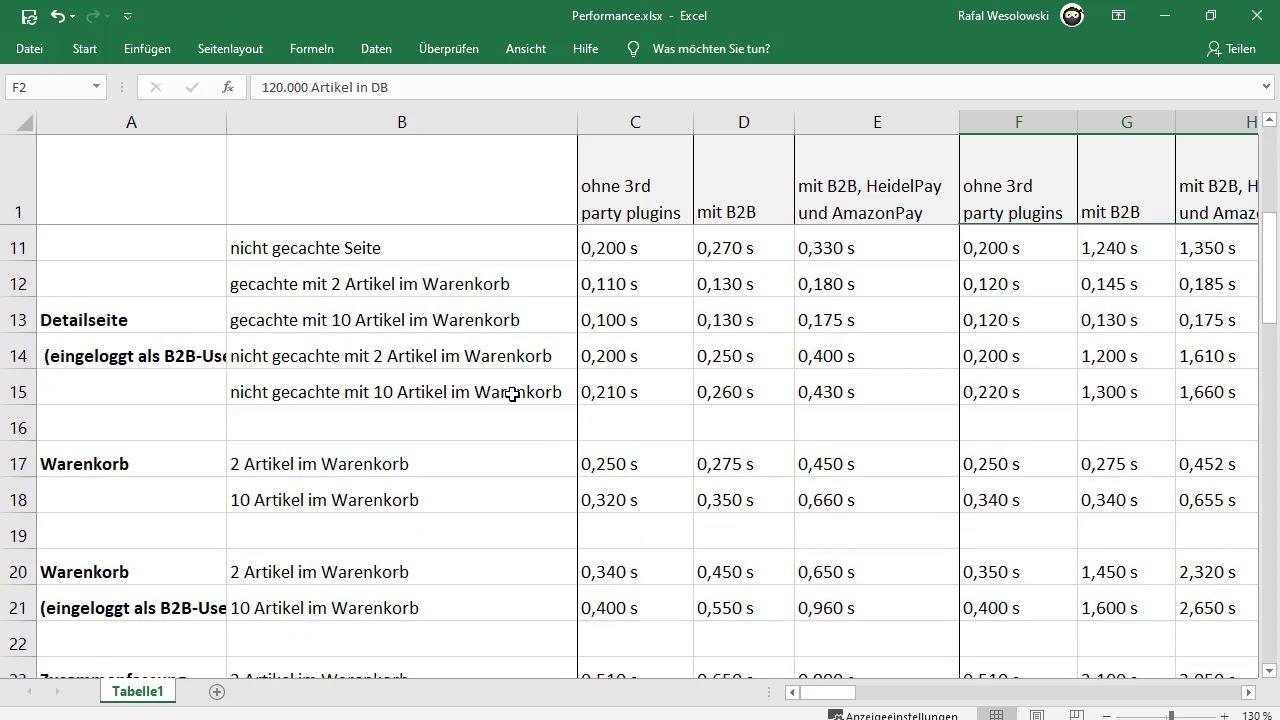The image size is (1280, 720).
Task: Click 'mit B2B, HeidelPay und AmazonPay' header cell in column E
Action: [x=877, y=180]
